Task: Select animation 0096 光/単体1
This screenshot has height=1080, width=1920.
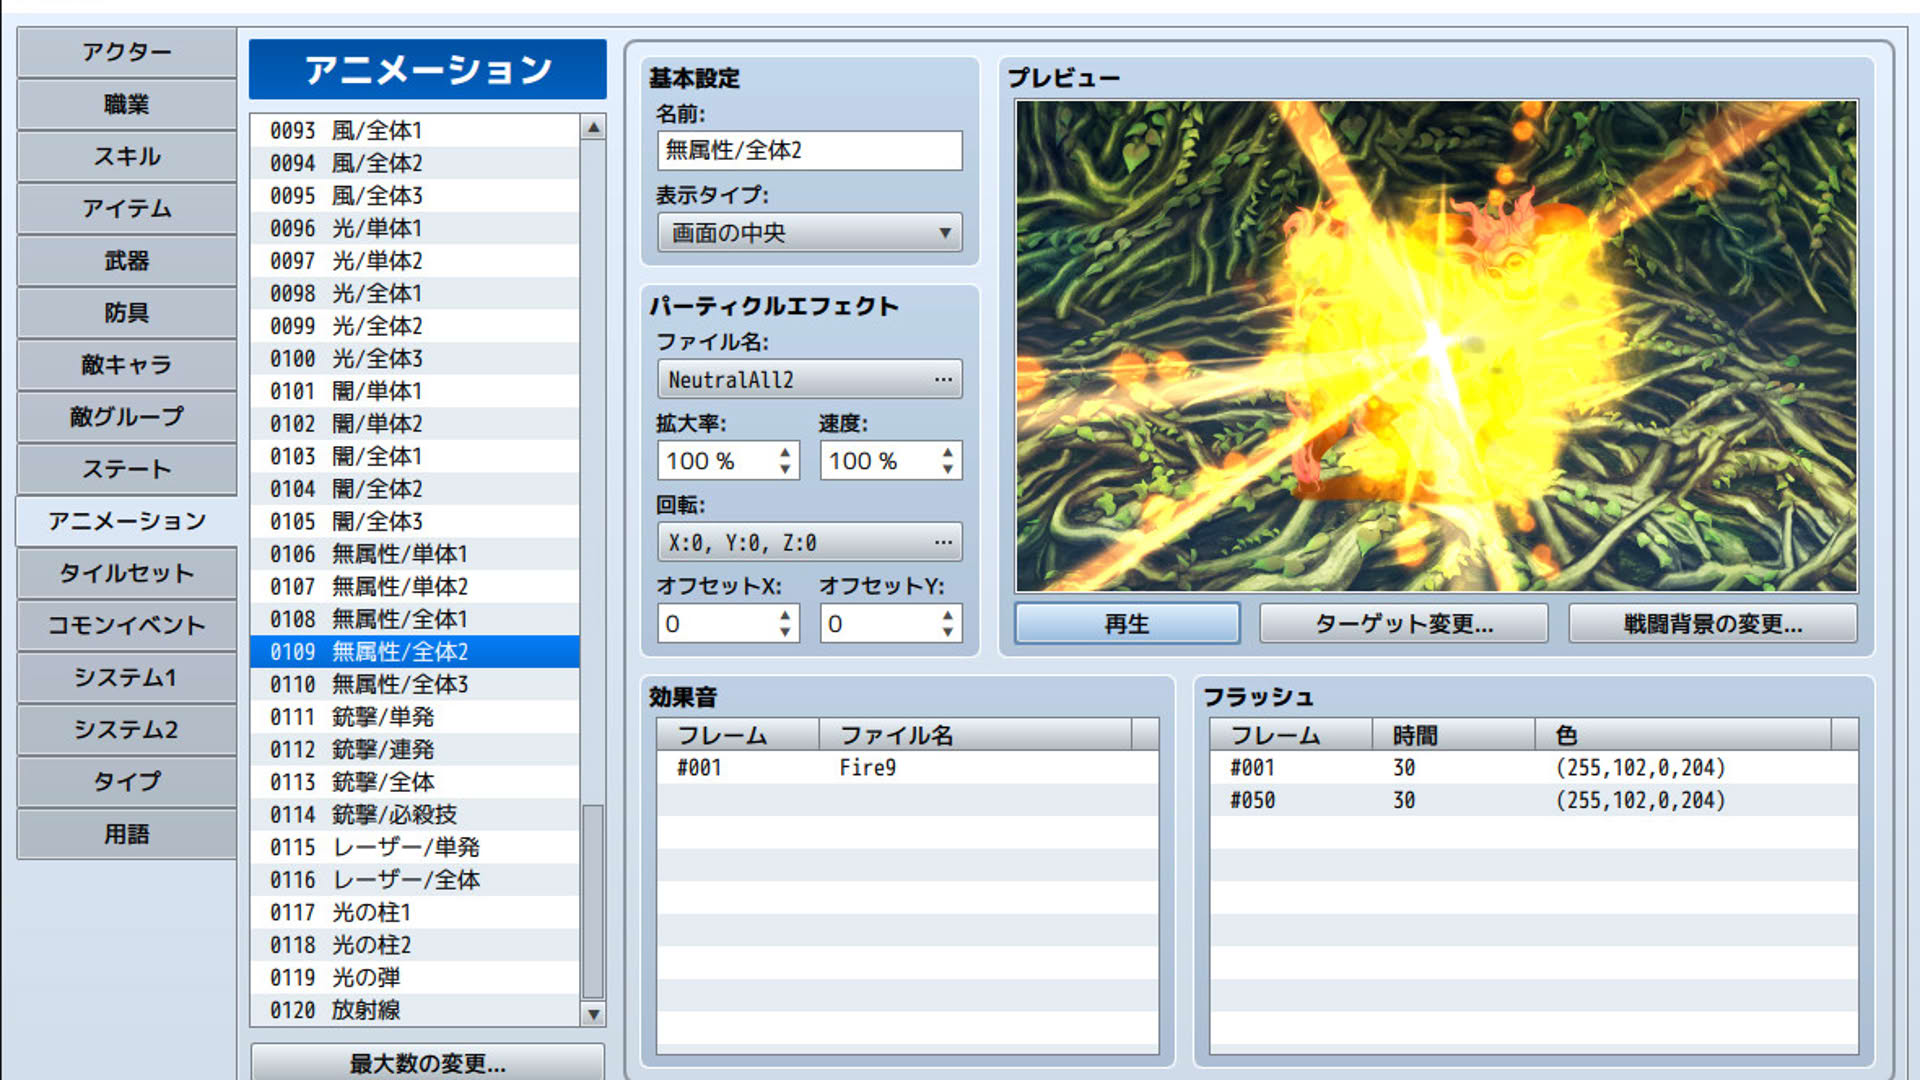Action: (415, 229)
